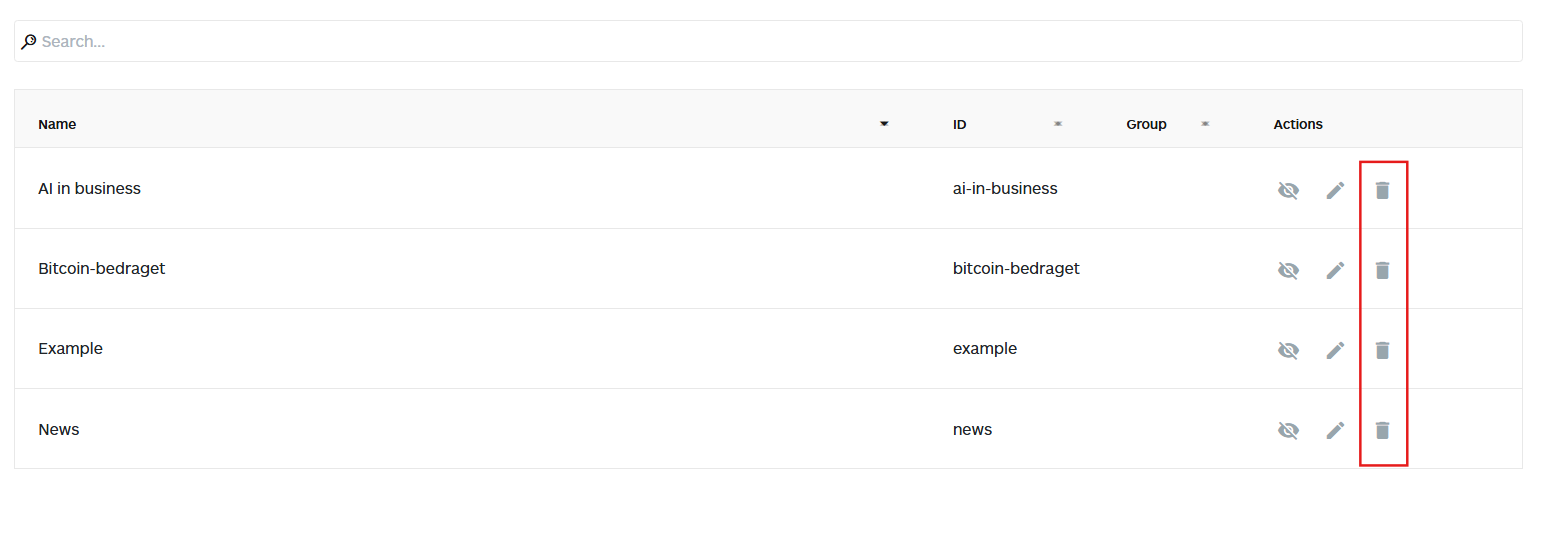Select the Bitcoin-bedraget name cell
Screen dimensions: 1547x558
(101, 268)
